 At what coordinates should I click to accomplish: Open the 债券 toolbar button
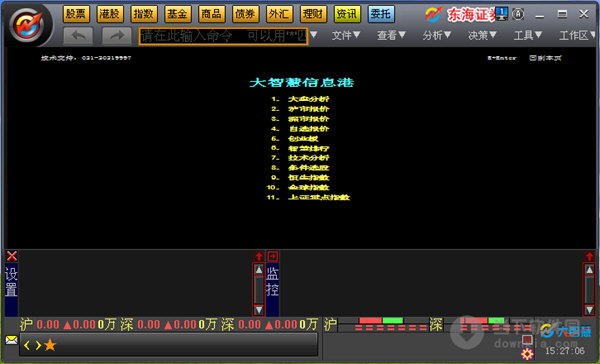pos(246,14)
